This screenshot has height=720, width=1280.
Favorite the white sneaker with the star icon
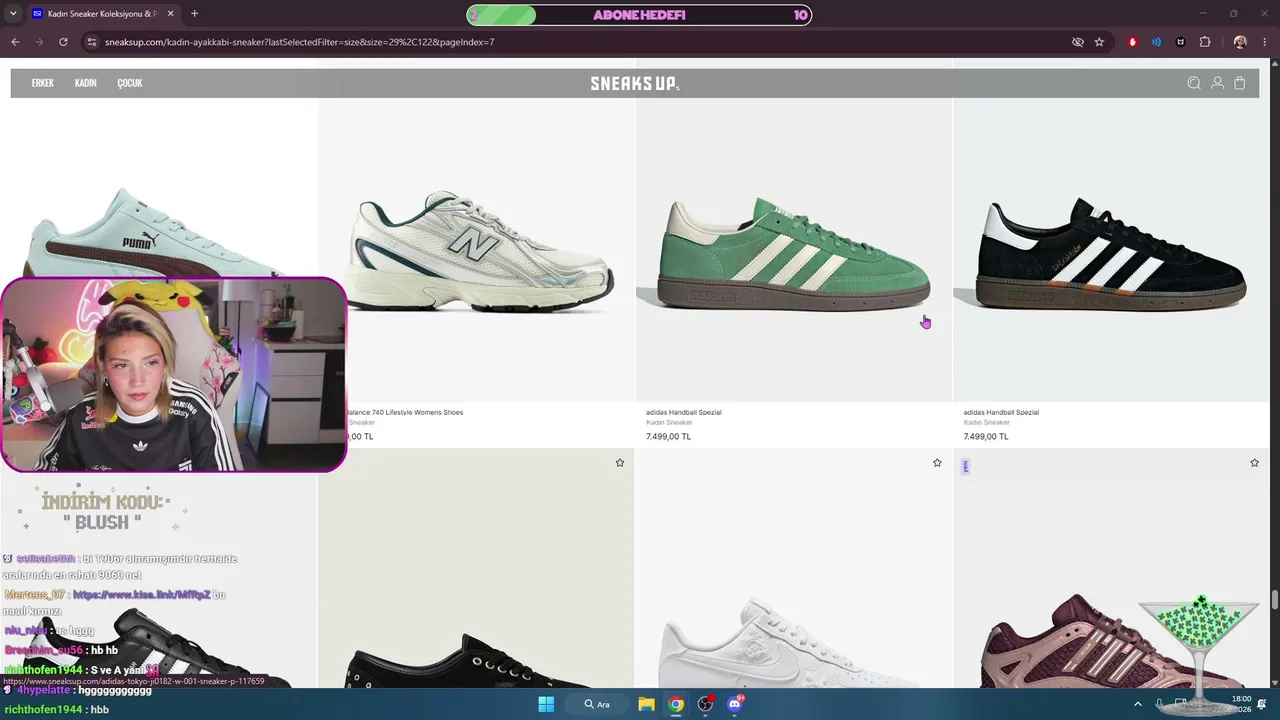(937, 463)
